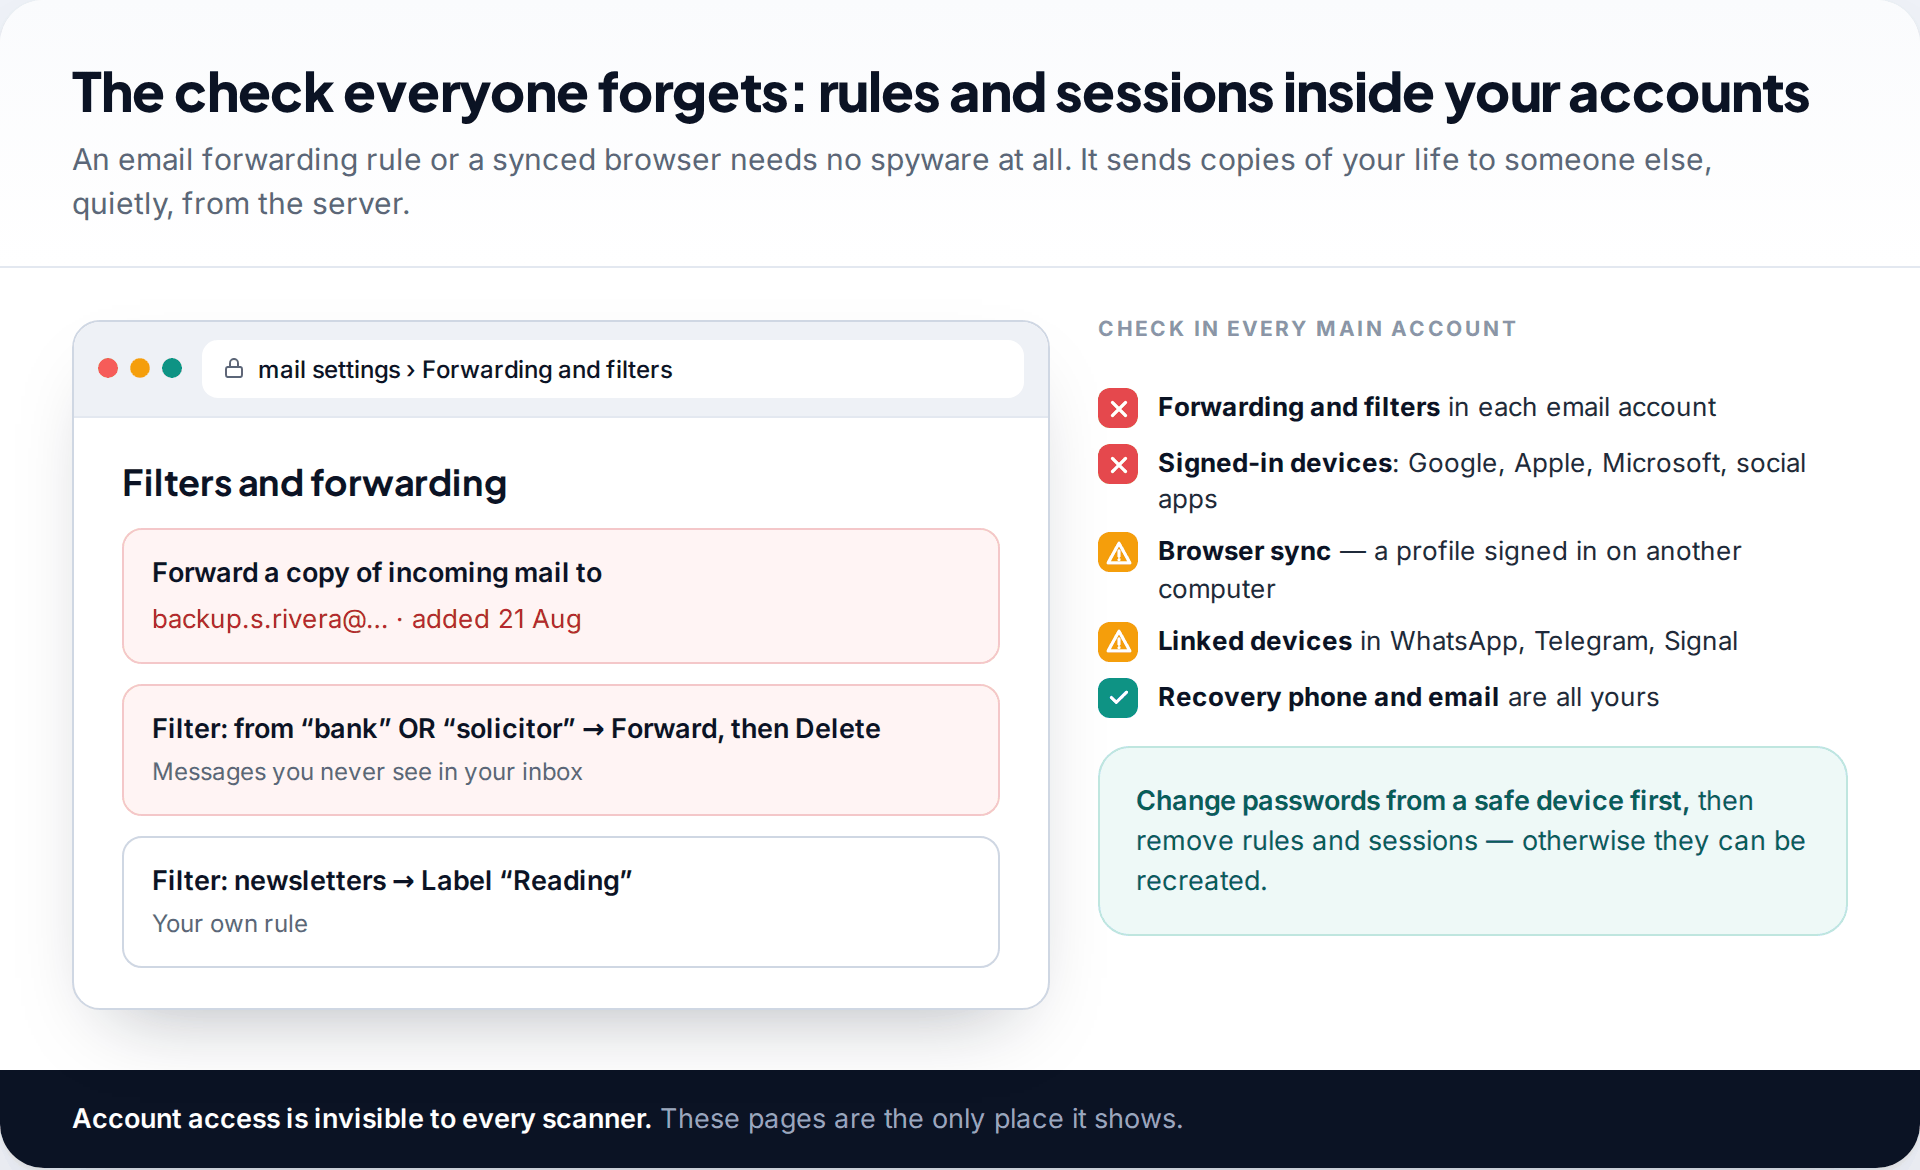
Task: Click the Account access is invisible footer banner
Action: pos(960,1119)
